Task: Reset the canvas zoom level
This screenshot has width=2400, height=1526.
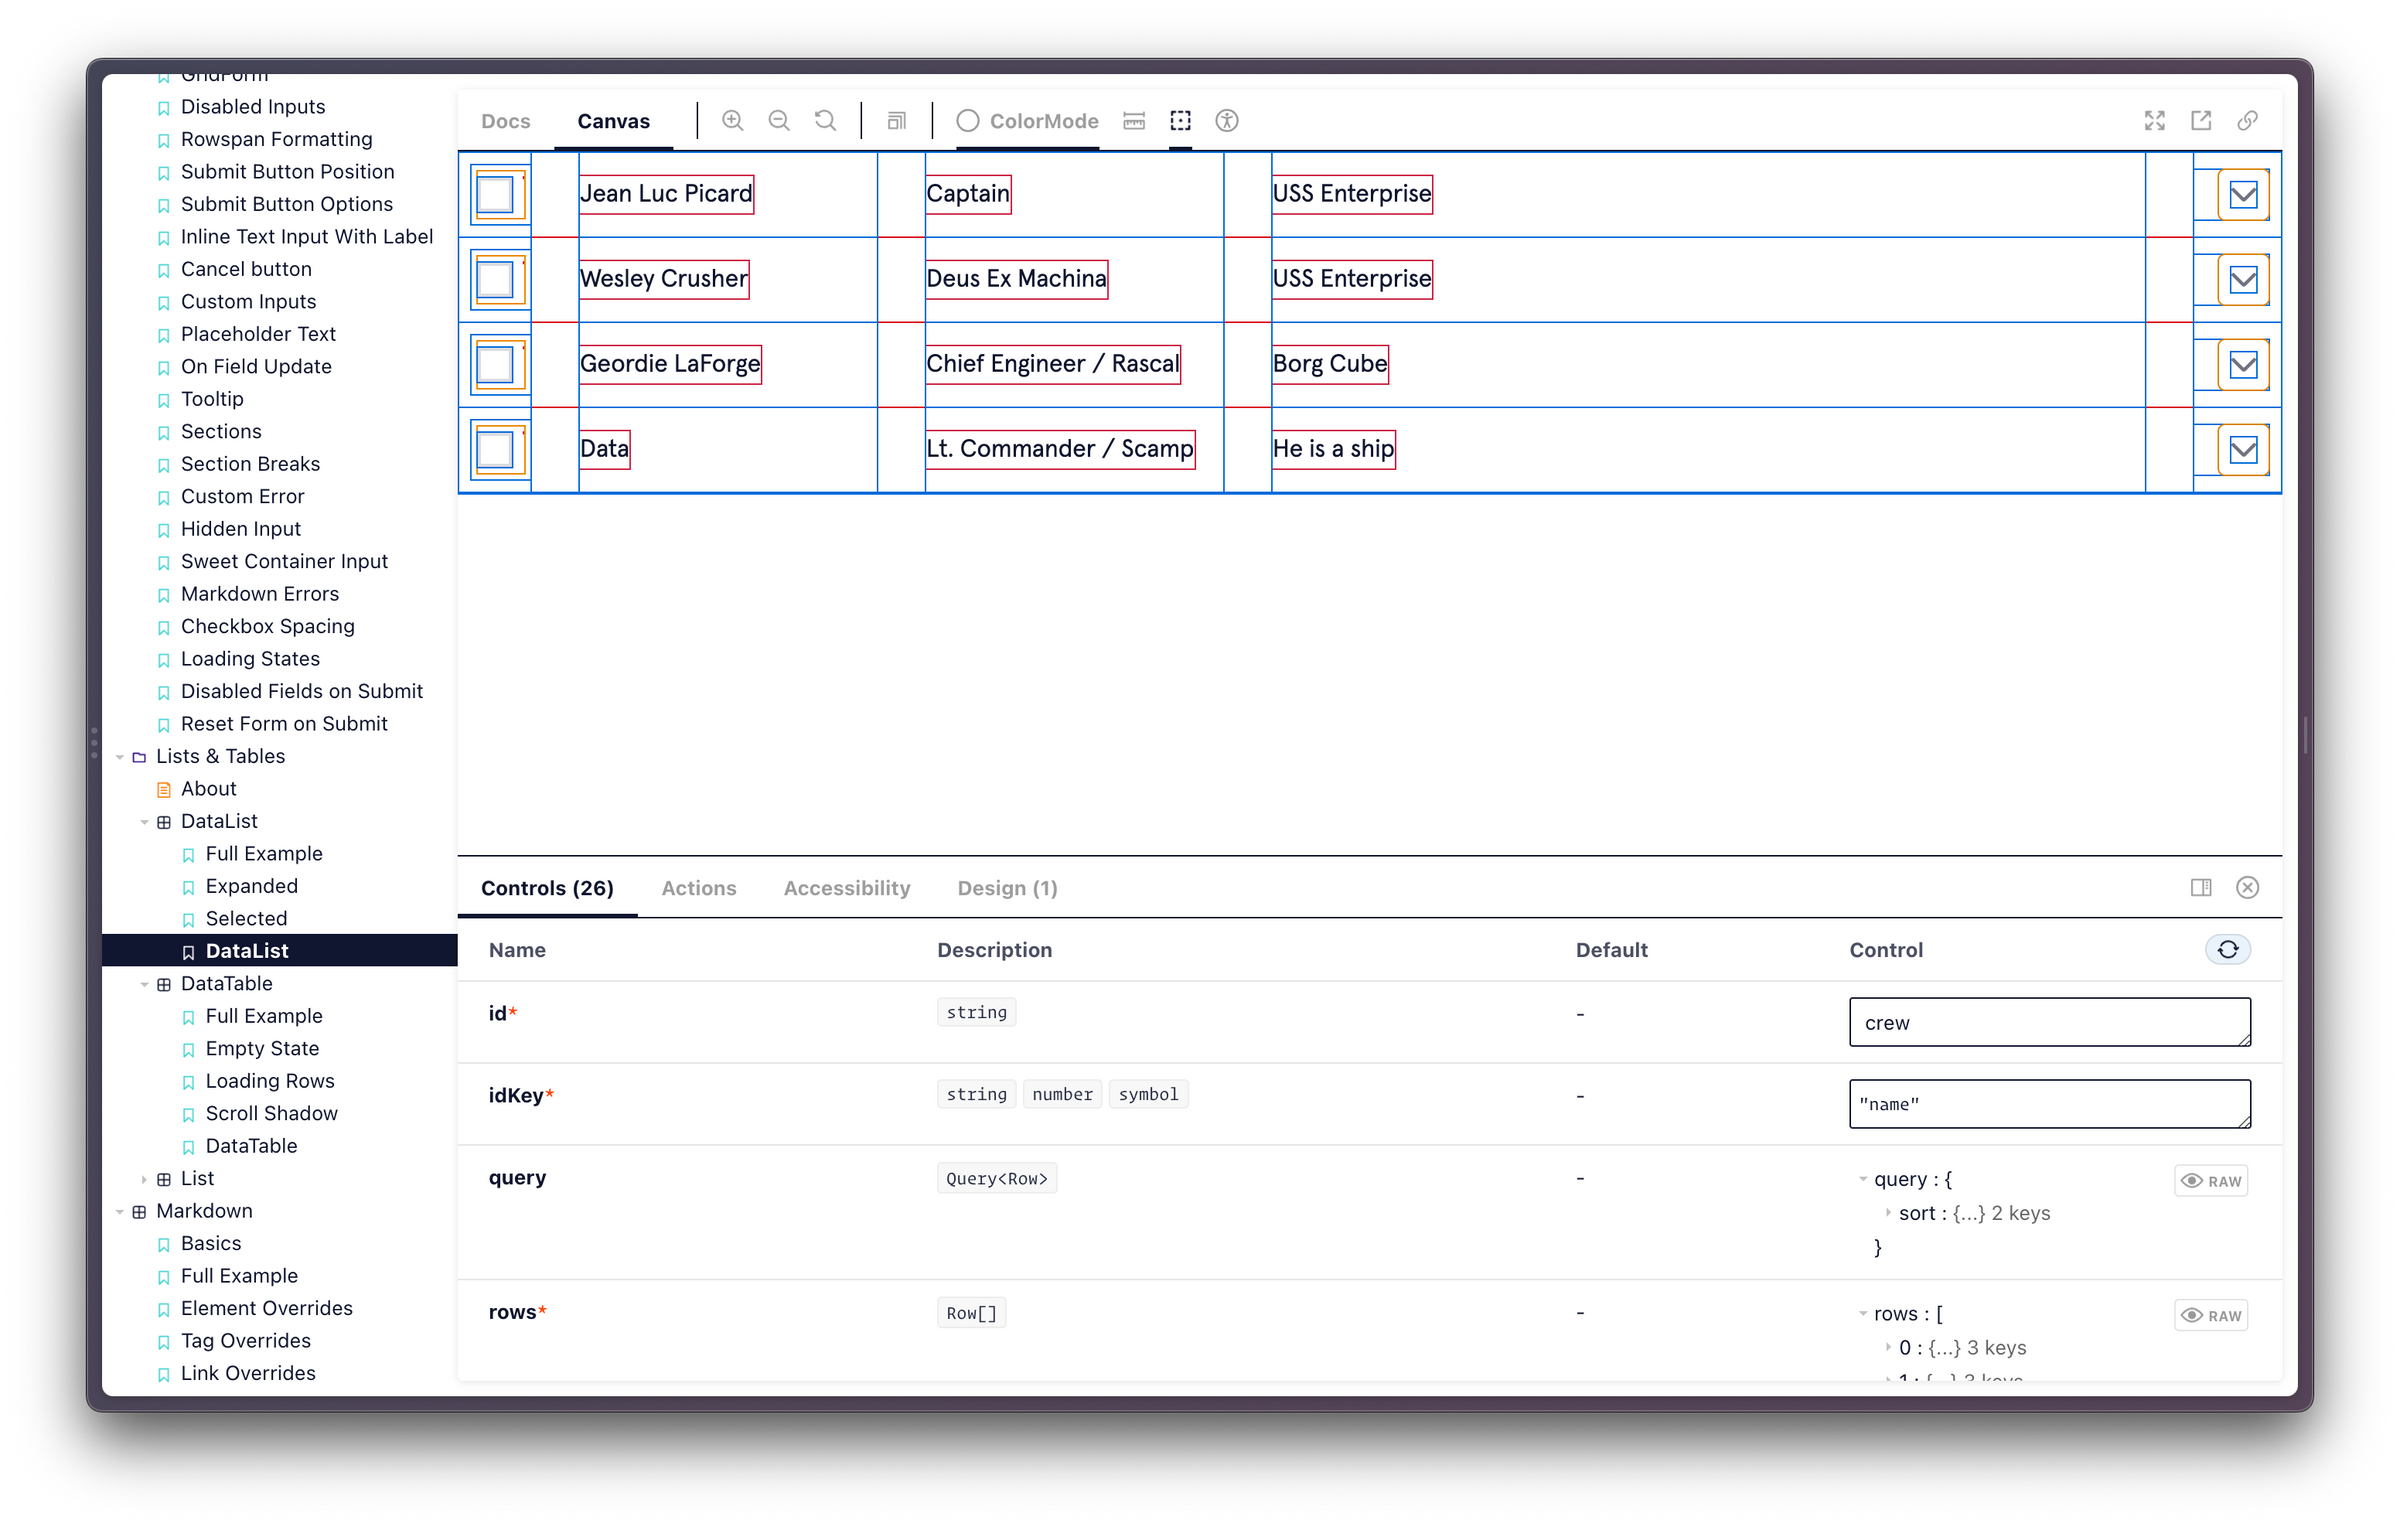Action: coord(825,120)
